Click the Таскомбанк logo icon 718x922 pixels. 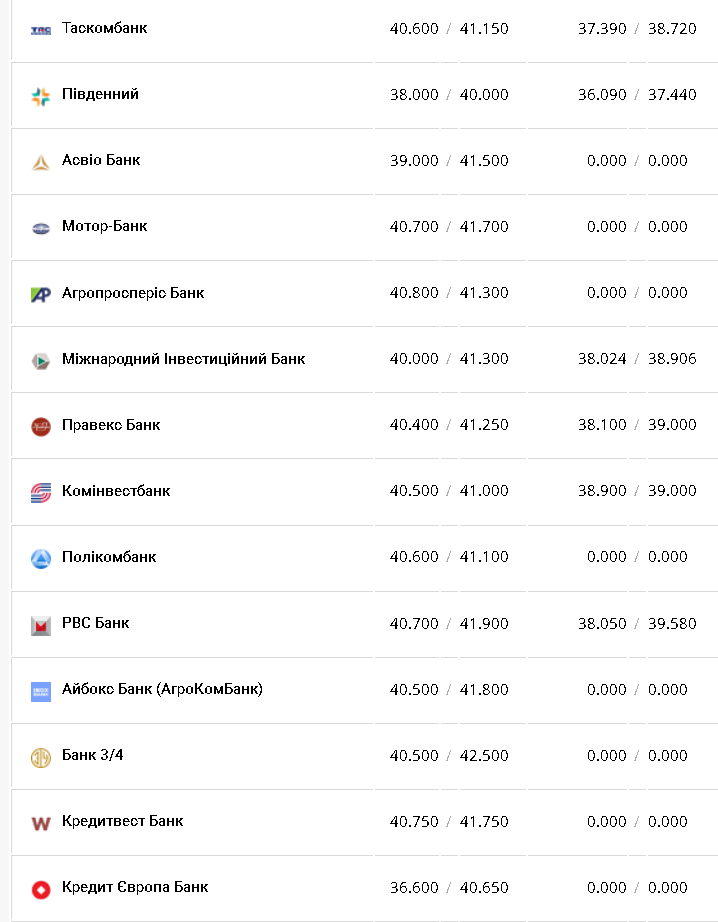[x=41, y=30]
